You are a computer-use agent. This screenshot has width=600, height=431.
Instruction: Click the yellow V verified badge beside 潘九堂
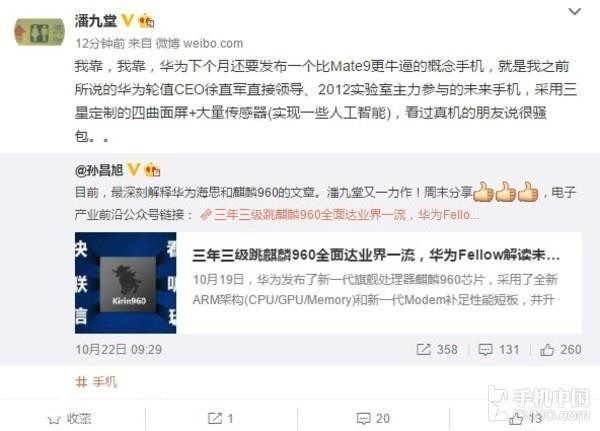[127, 21]
